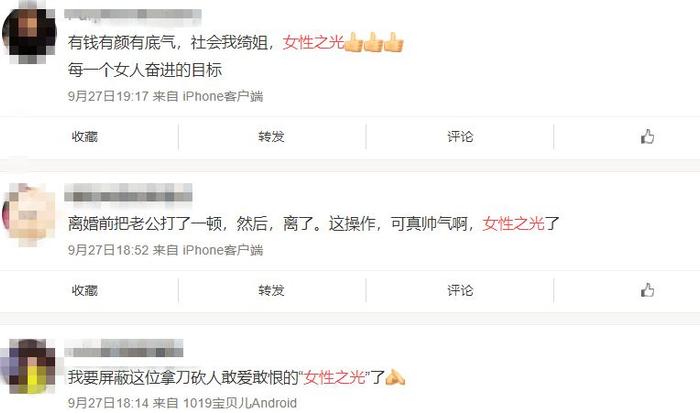Click 1019宝贝儿Android source link
The width and height of the screenshot is (700, 413).
coord(240,403)
